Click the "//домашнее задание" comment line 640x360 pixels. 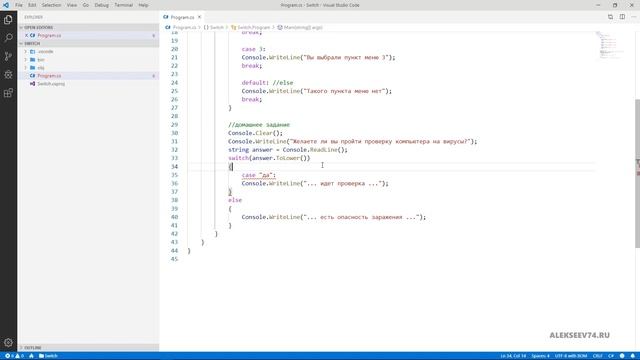(259, 124)
